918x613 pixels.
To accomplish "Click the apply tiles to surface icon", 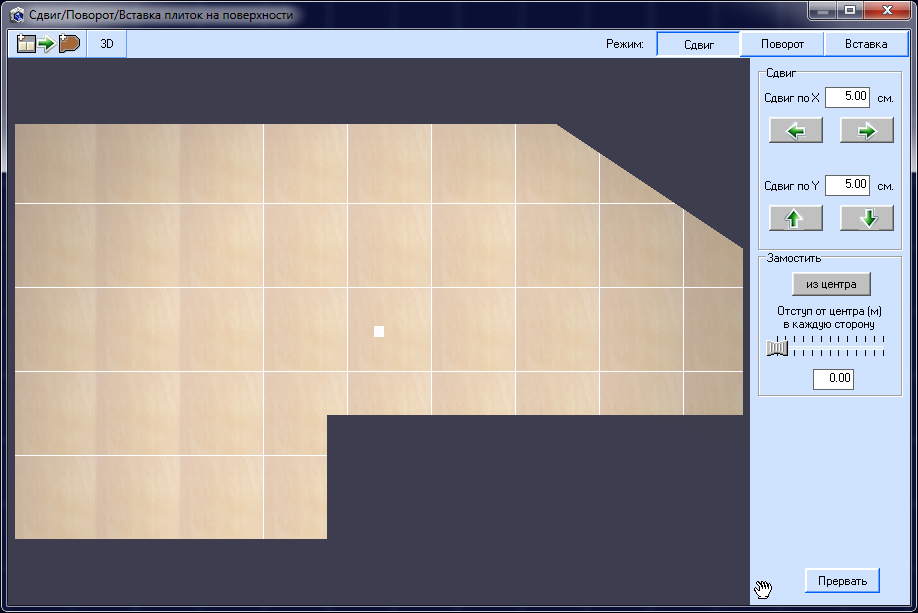I will pyautogui.click(x=48, y=44).
